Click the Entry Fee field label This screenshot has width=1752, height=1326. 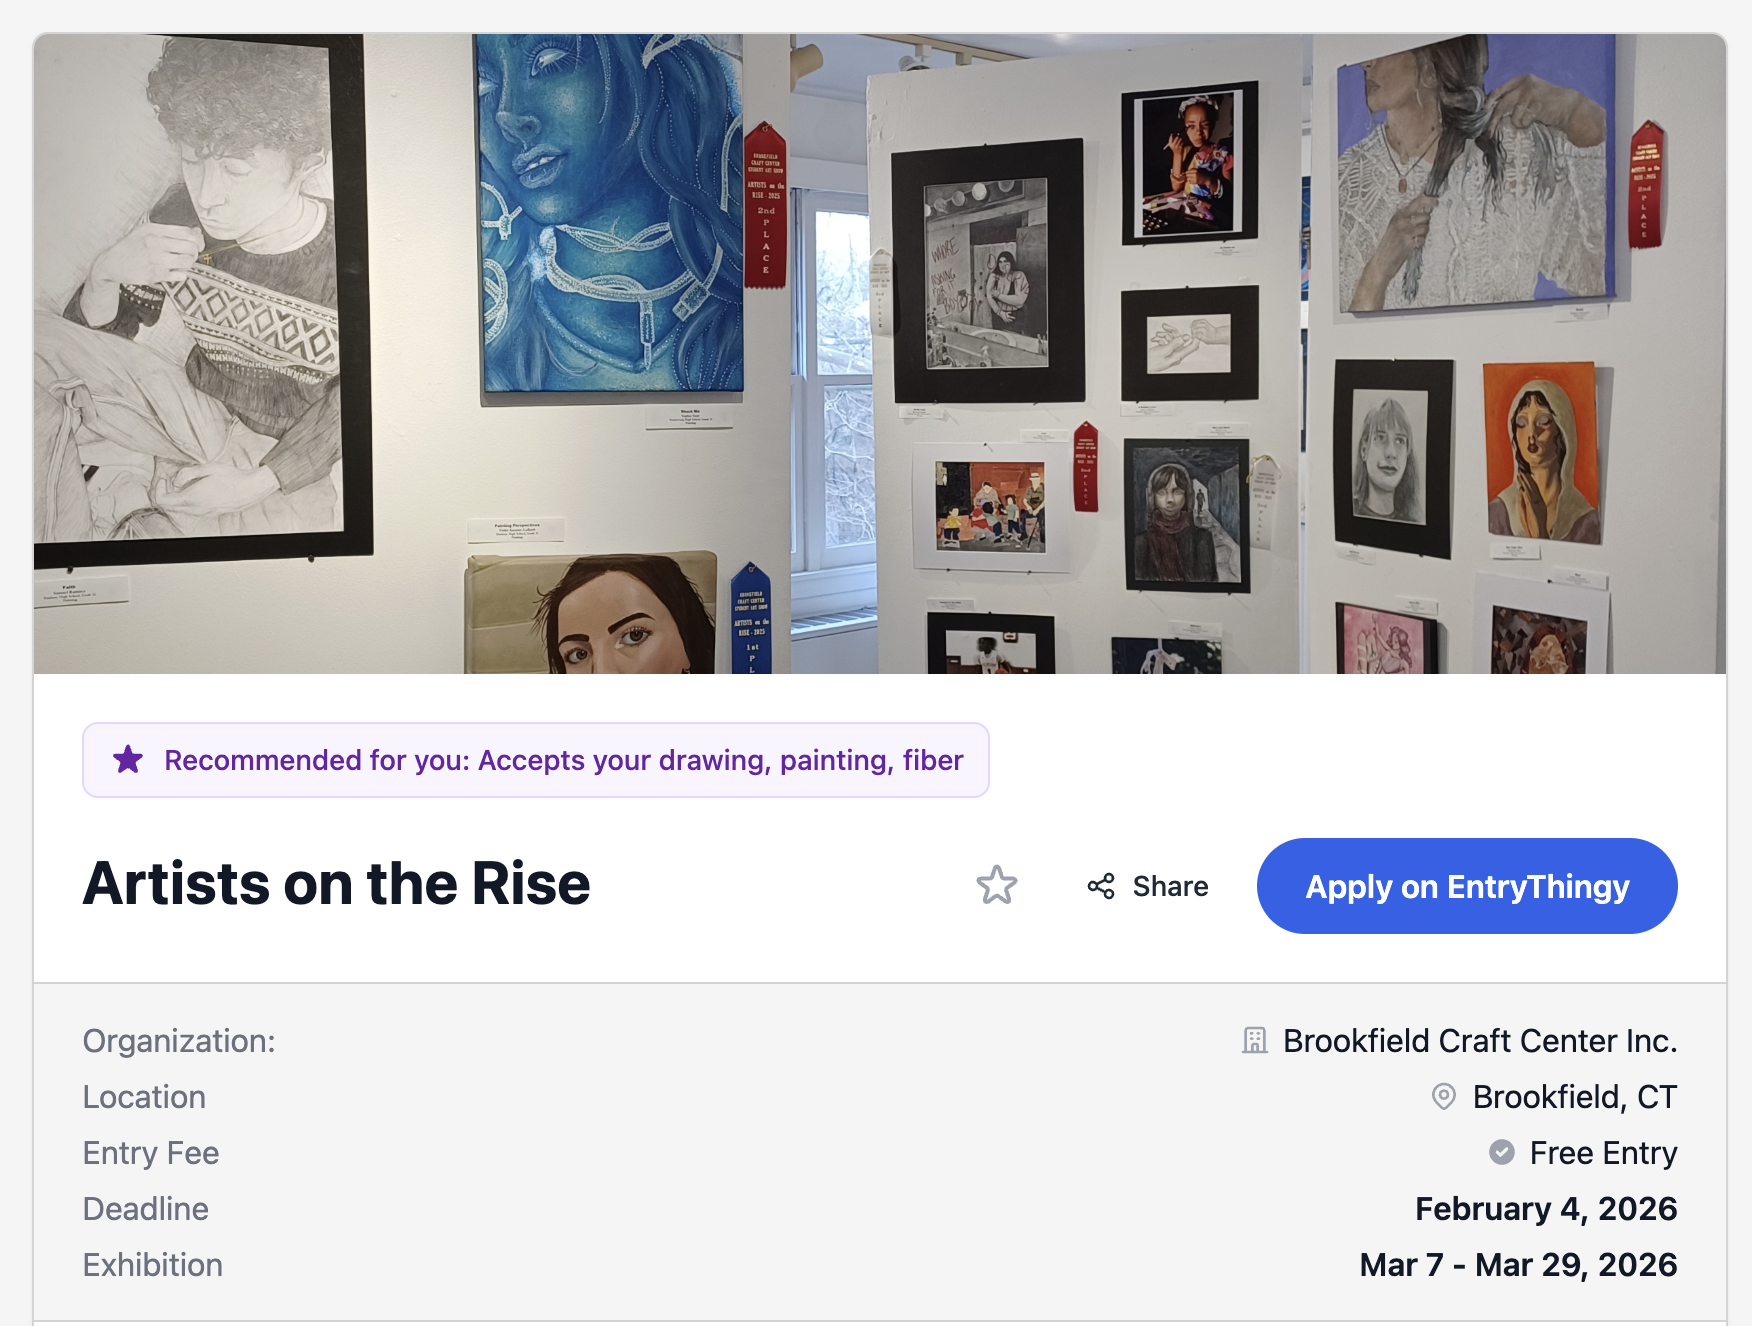click(151, 1153)
